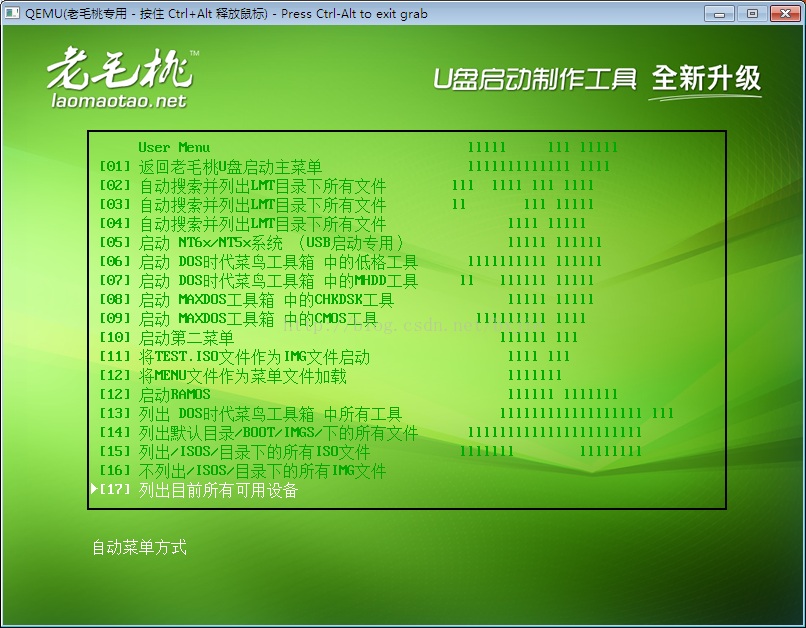The image size is (806, 628).
Task: Select [11] 将TEST.ISO文件作为IMG文件启动
Action: click(x=234, y=357)
